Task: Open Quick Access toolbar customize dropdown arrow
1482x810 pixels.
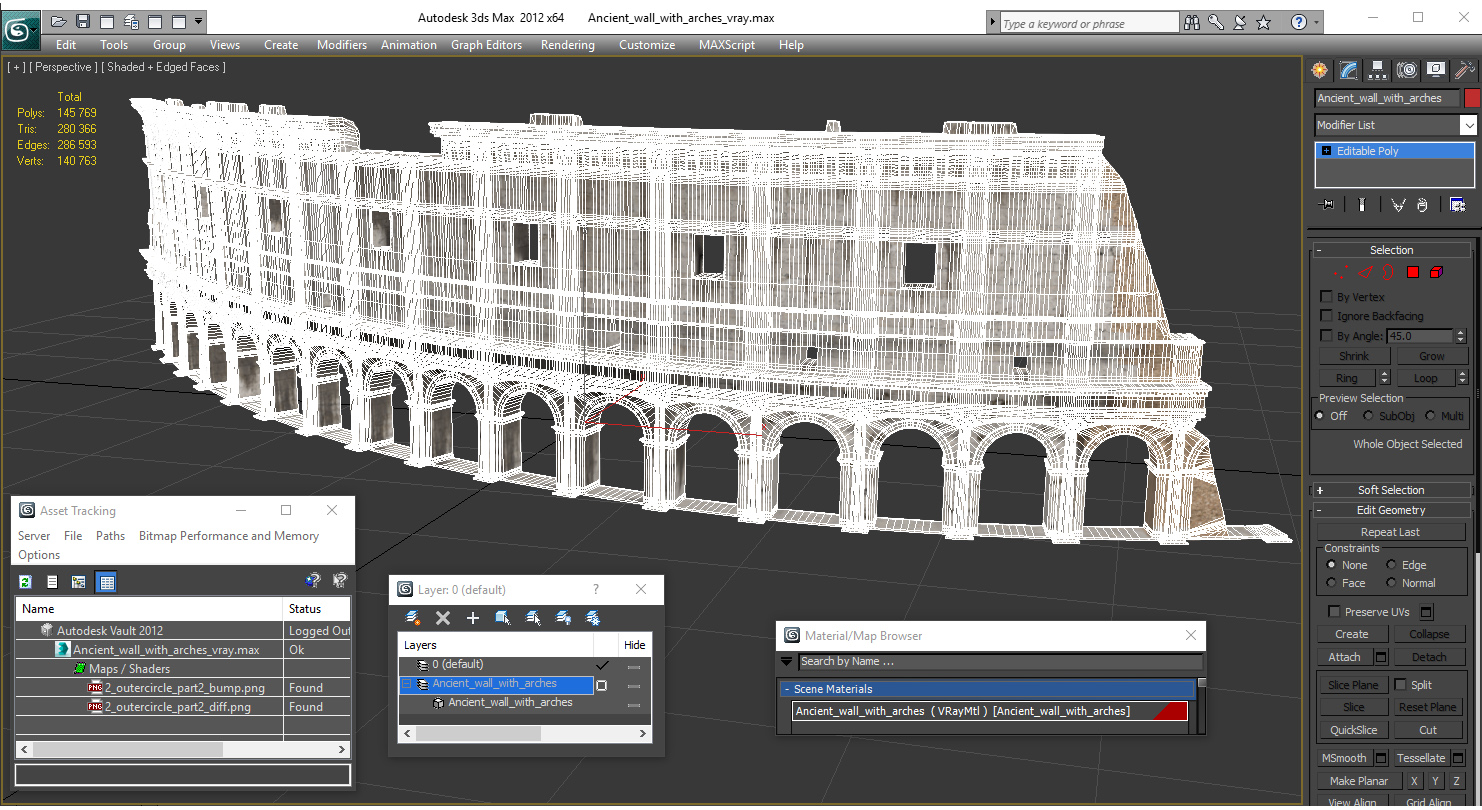Action: [x=199, y=21]
